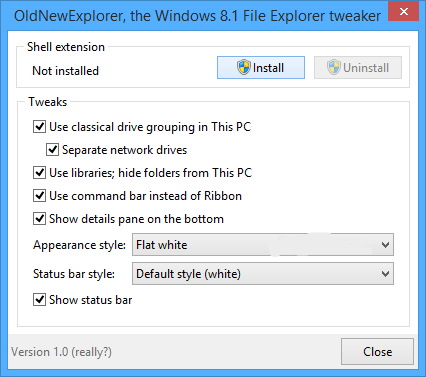The height and width of the screenshot is (377, 426).
Task: Click the Version 1.0 (really?) text
Action: (61, 352)
